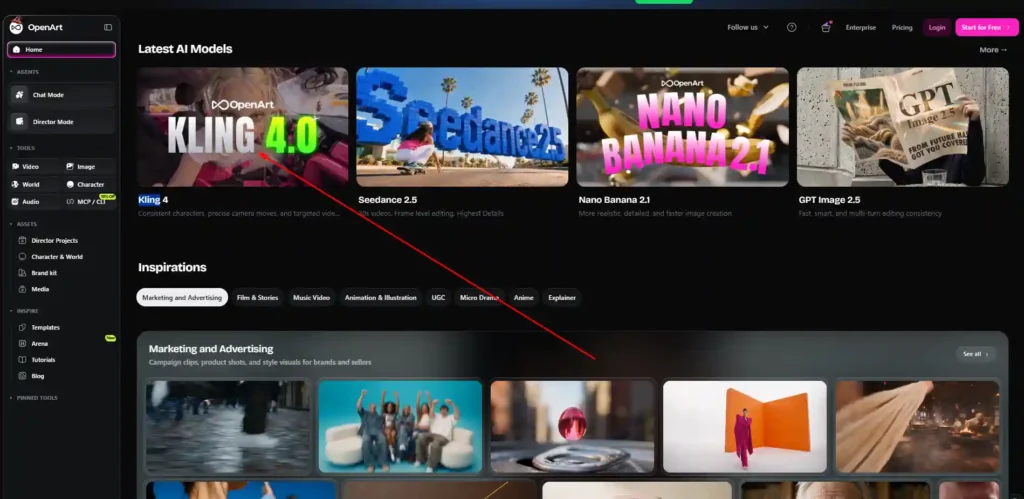Open Director Mode agent
This screenshot has width=1024, height=499.
pyautogui.click(x=62, y=121)
